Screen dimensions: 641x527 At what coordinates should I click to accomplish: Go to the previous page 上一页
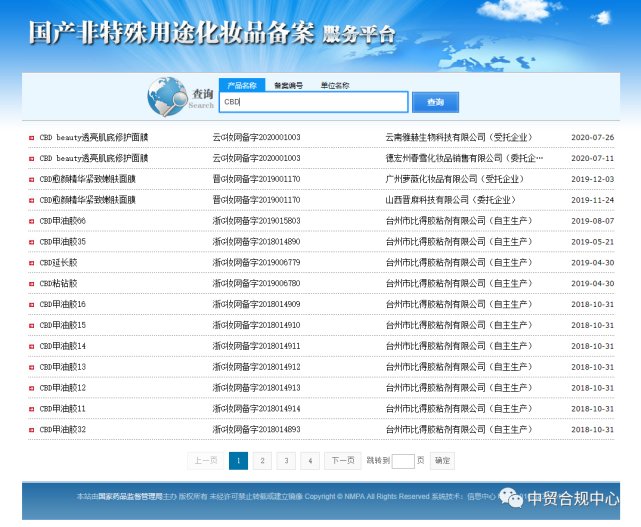coord(206,461)
